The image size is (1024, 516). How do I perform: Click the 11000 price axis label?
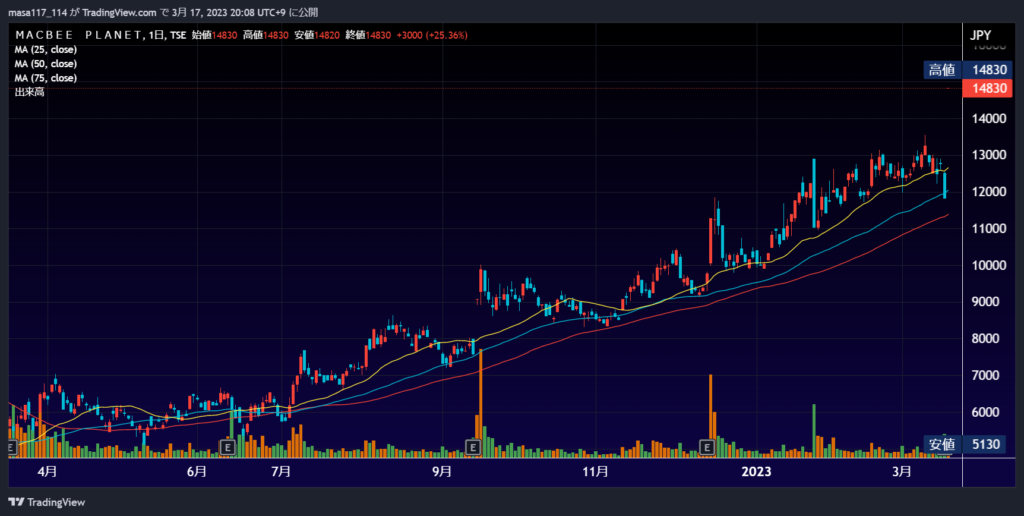pyautogui.click(x=989, y=229)
